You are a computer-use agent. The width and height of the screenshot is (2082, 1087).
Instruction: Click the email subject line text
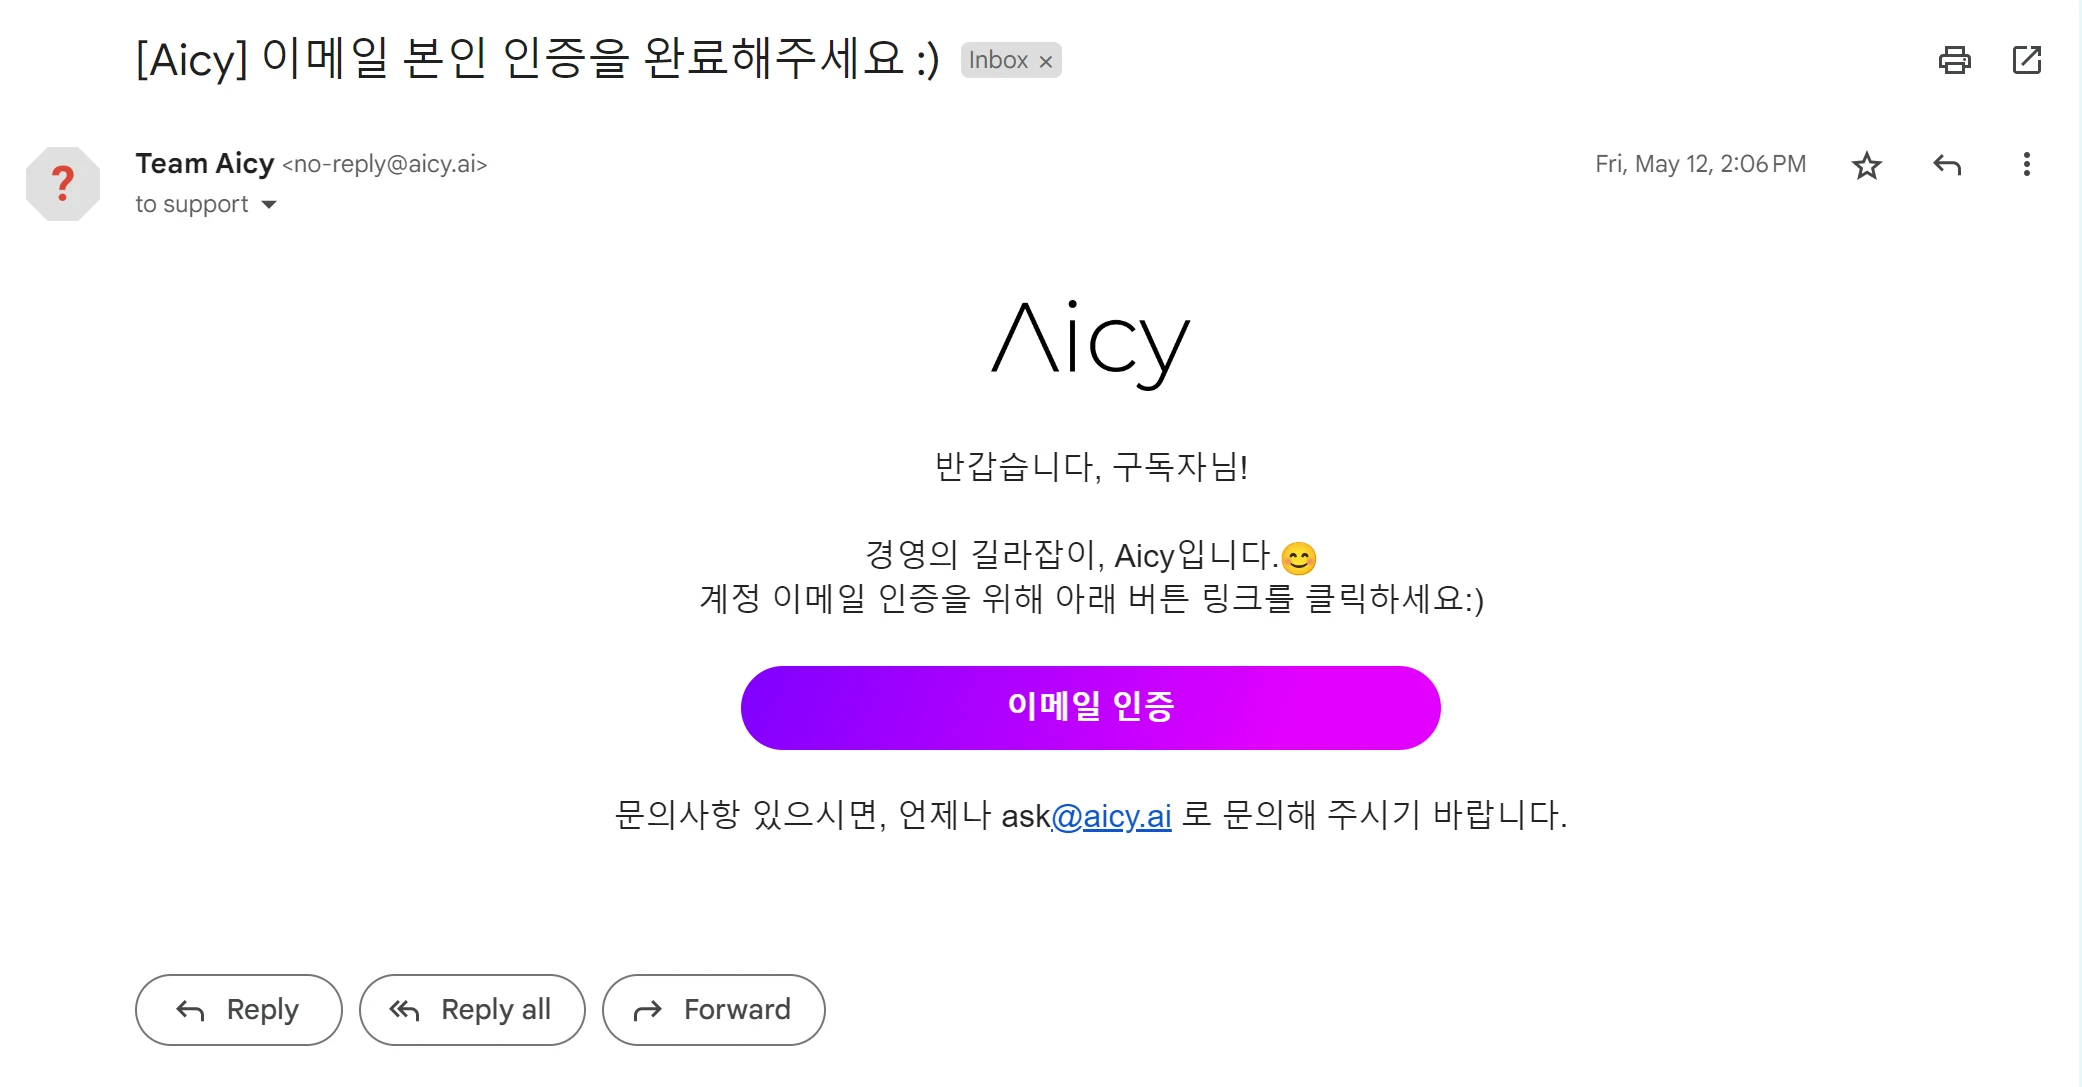538,59
